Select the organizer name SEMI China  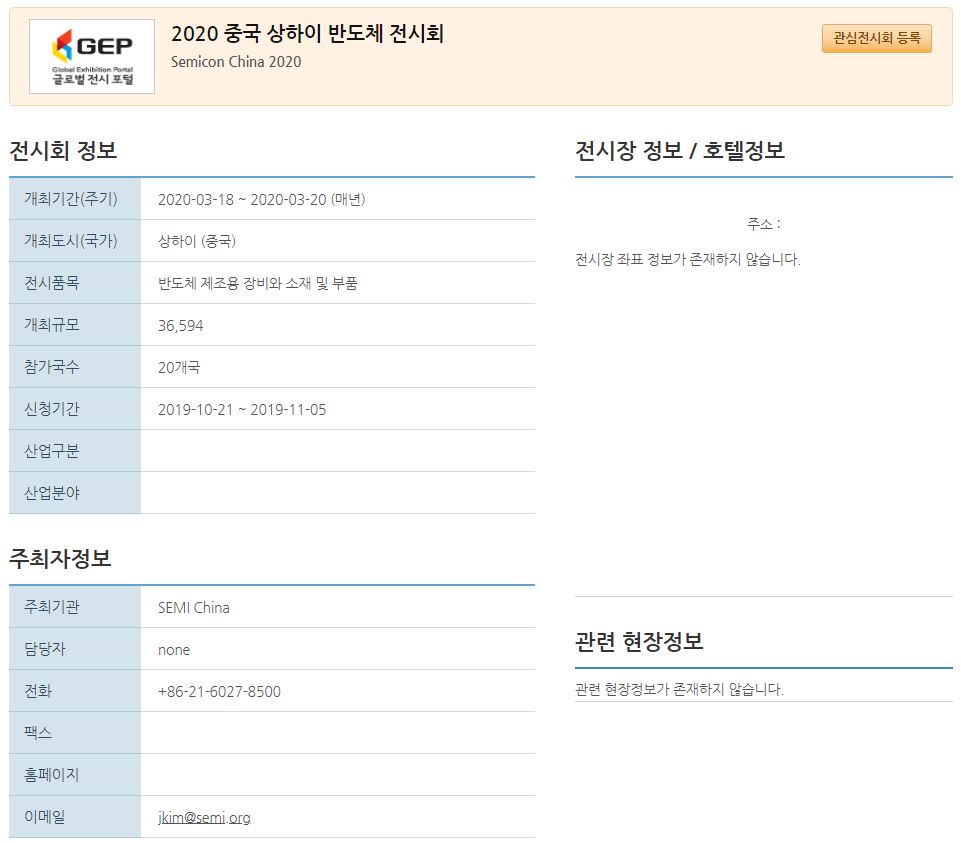194,608
